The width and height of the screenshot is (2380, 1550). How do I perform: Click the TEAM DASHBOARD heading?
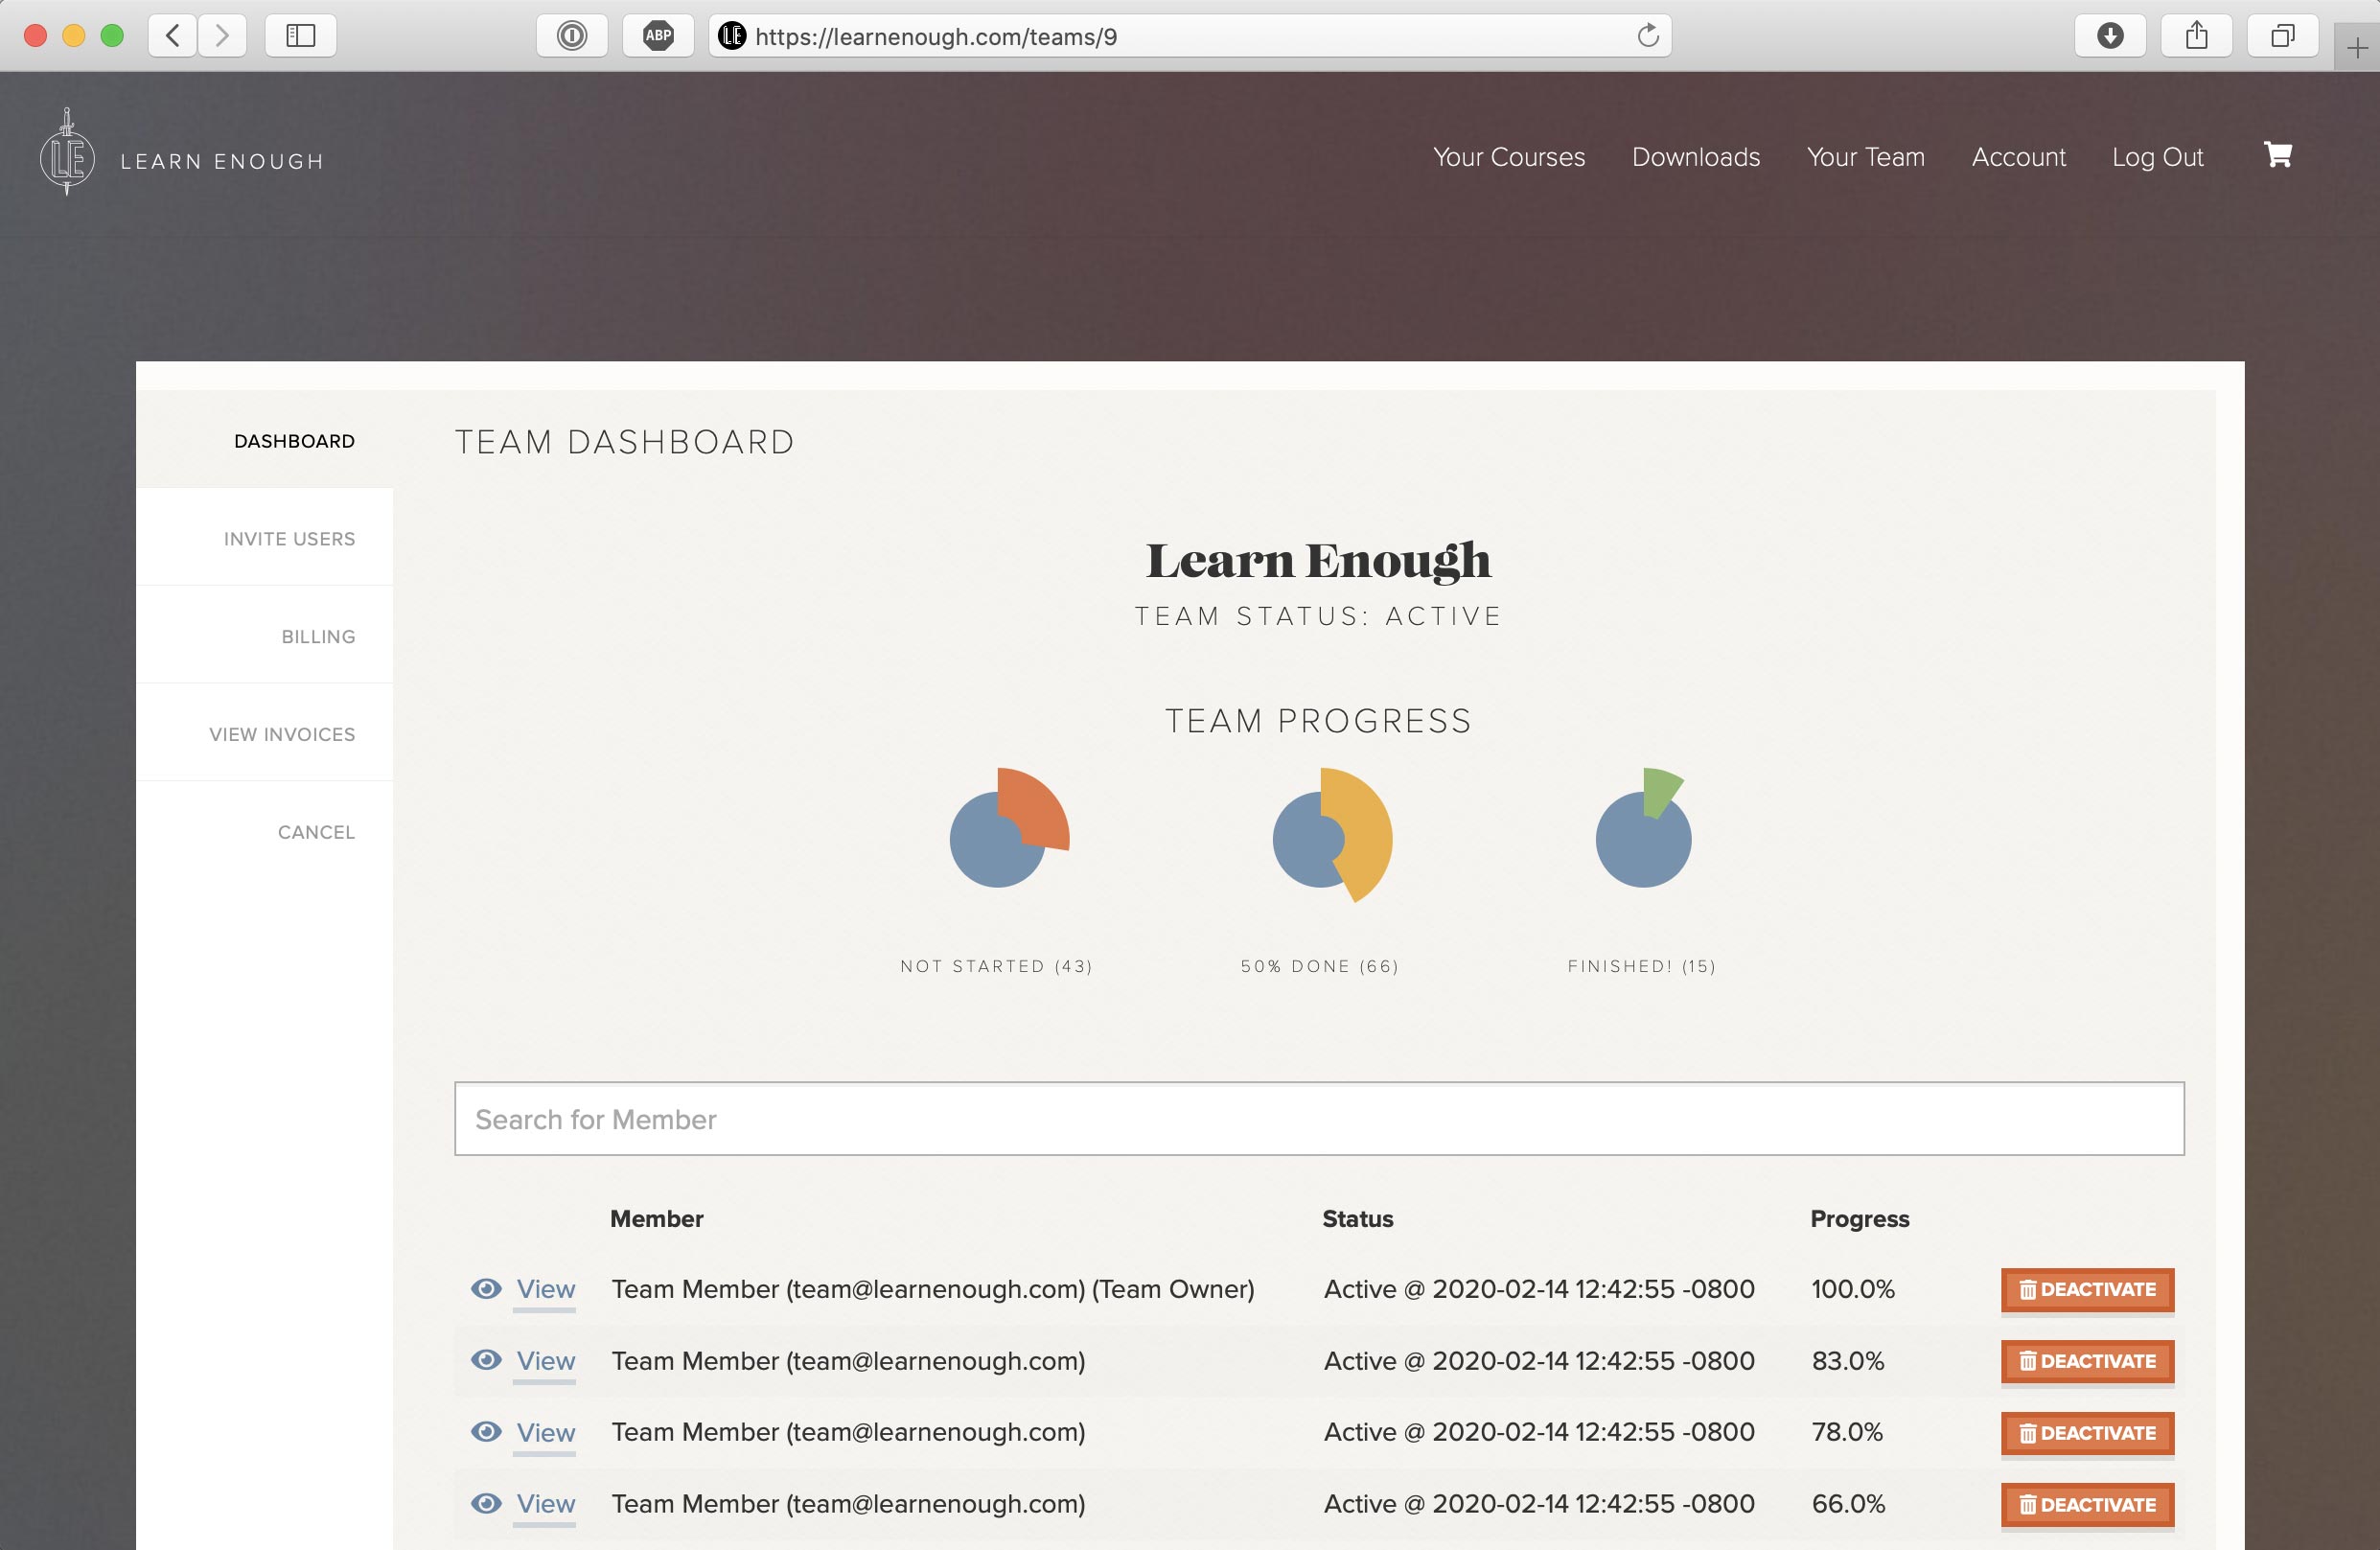pyautogui.click(x=625, y=442)
